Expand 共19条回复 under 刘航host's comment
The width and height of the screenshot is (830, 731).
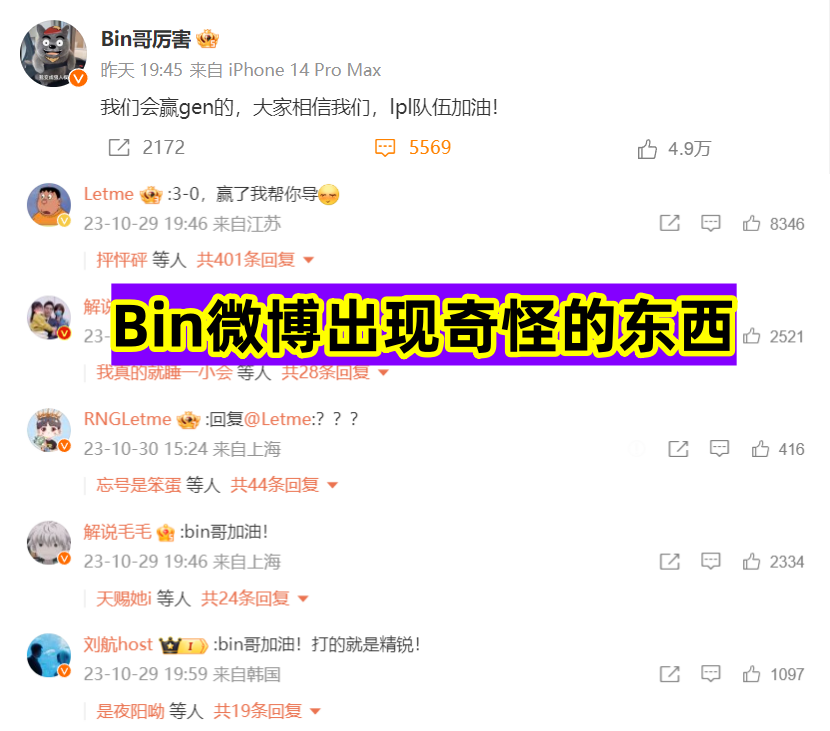(x=267, y=711)
